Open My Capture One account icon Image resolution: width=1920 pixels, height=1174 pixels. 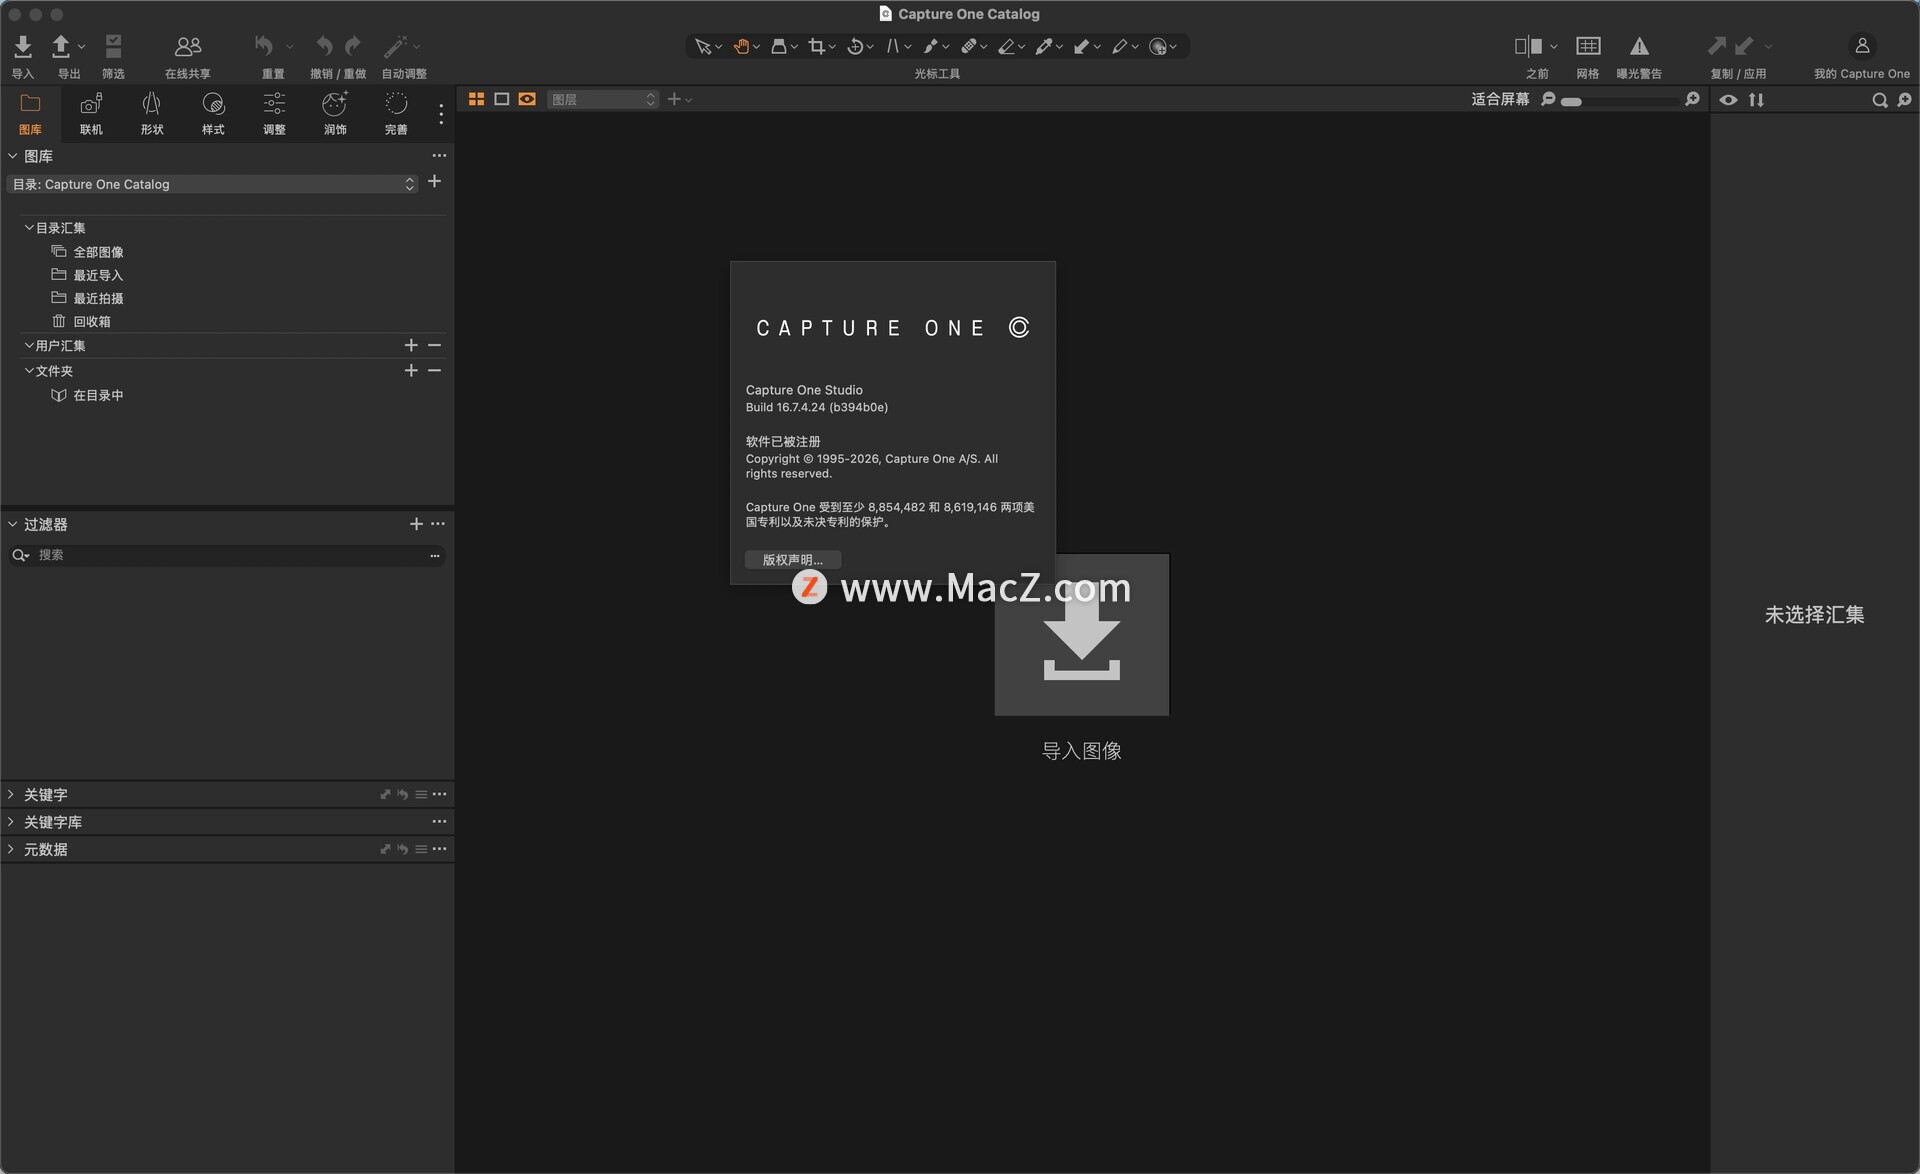(1861, 47)
